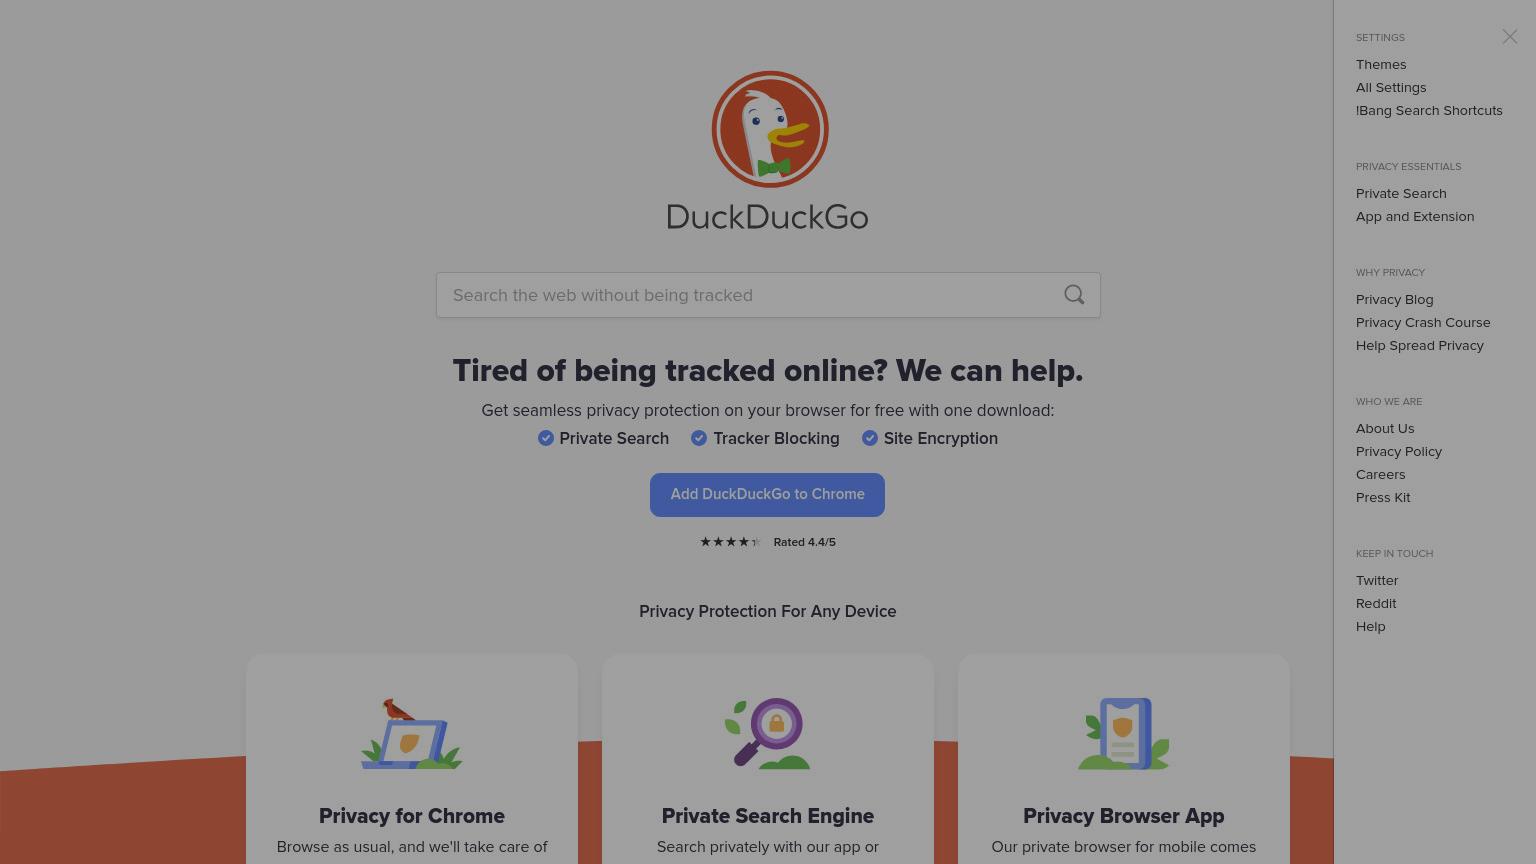Screen dimensions: 1536x864
Task: Select !Bang Search Shortcuts menu entry
Action: click(1429, 110)
